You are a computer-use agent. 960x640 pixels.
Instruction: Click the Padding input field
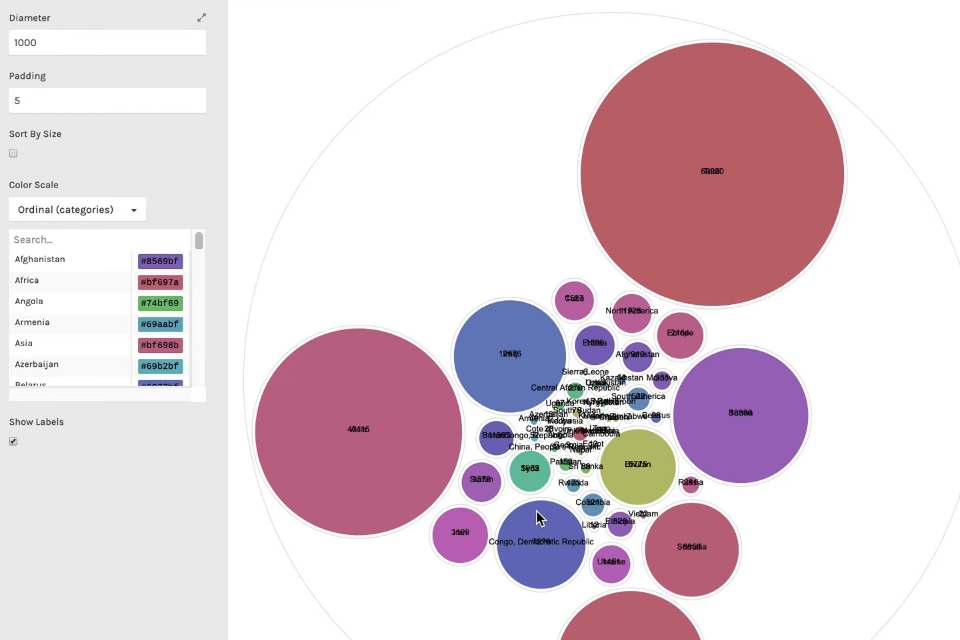tap(107, 100)
